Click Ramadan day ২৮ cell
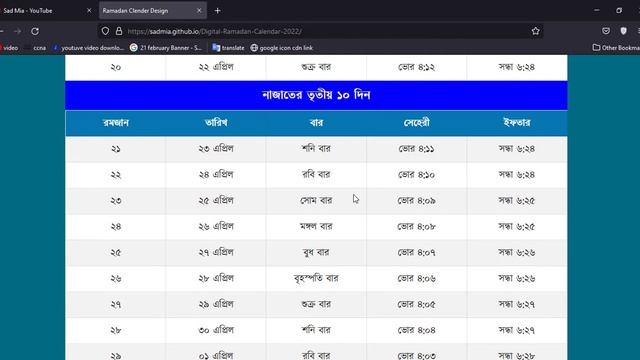 pos(116,330)
